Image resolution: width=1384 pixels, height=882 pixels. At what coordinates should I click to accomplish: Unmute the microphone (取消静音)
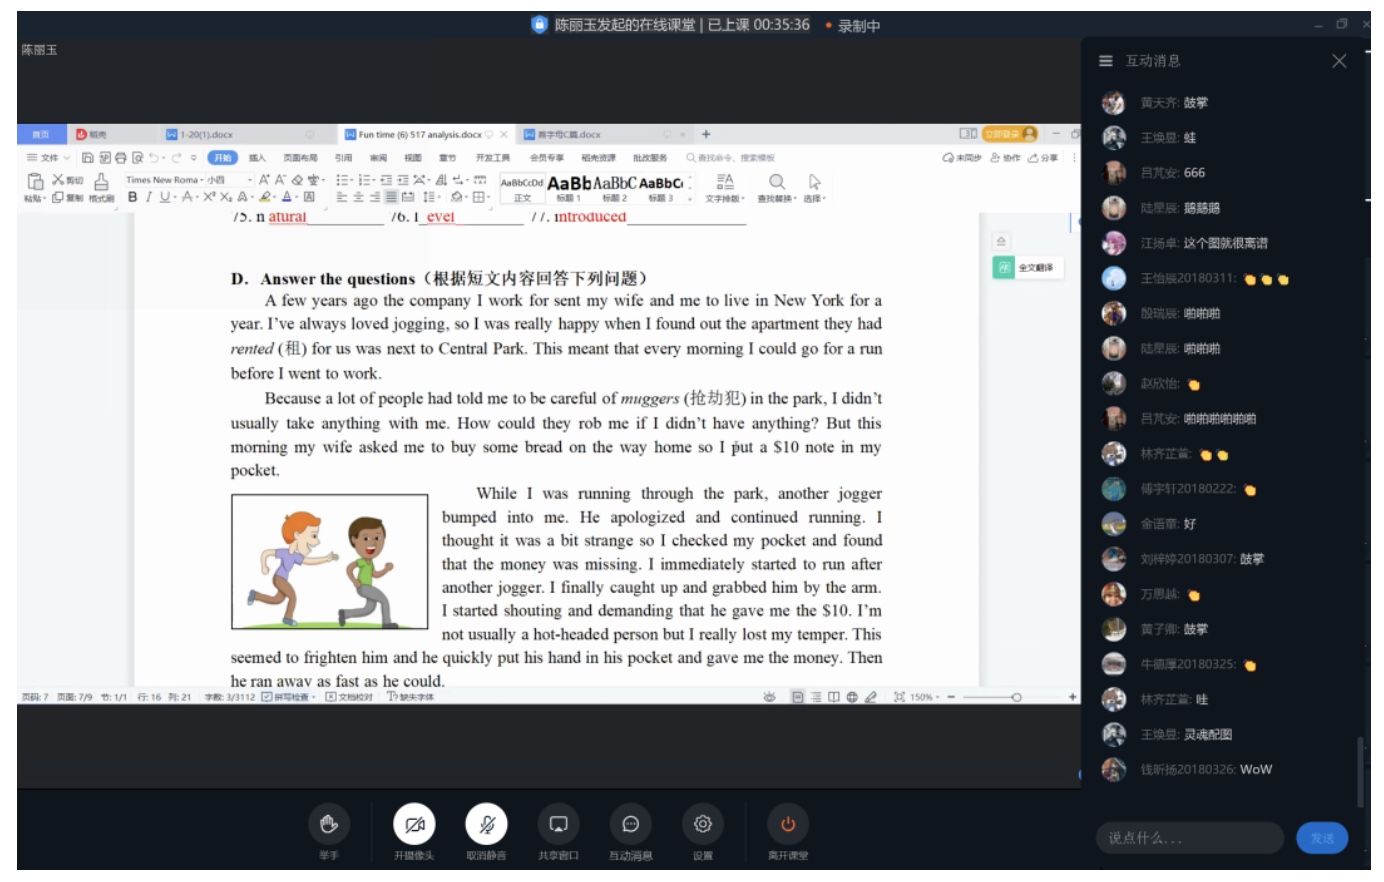[x=487, y=824]
